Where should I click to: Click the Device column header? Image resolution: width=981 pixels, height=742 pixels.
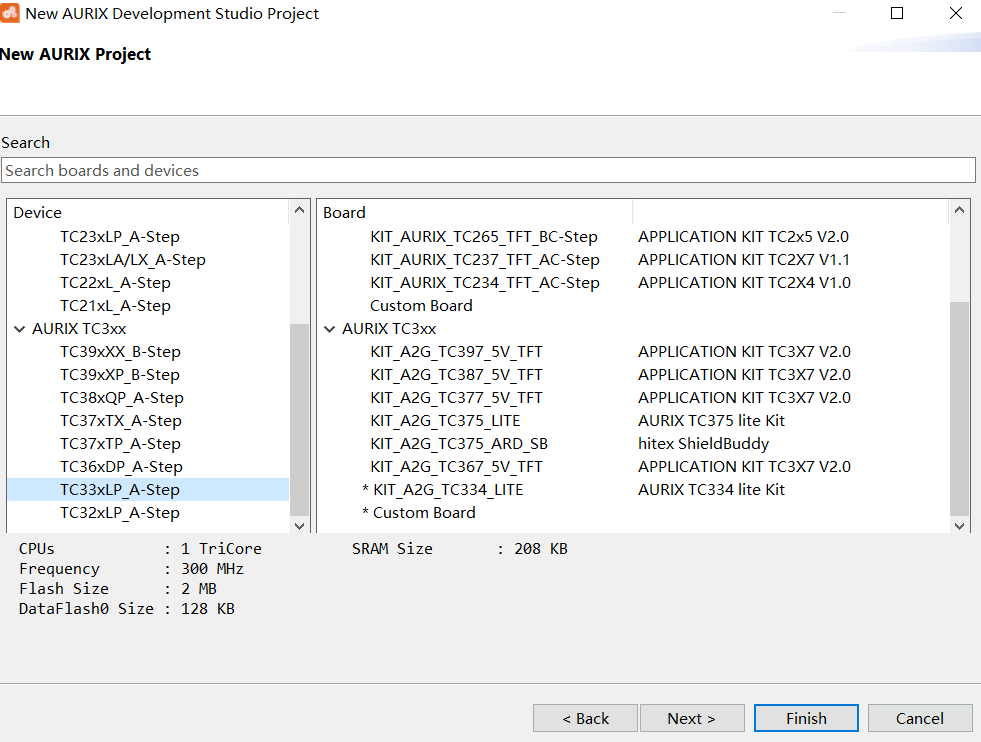click(x=38, y=213)
